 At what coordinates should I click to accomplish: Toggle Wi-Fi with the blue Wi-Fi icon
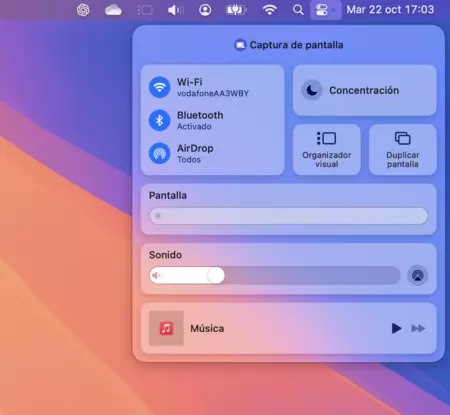(159, 87)
